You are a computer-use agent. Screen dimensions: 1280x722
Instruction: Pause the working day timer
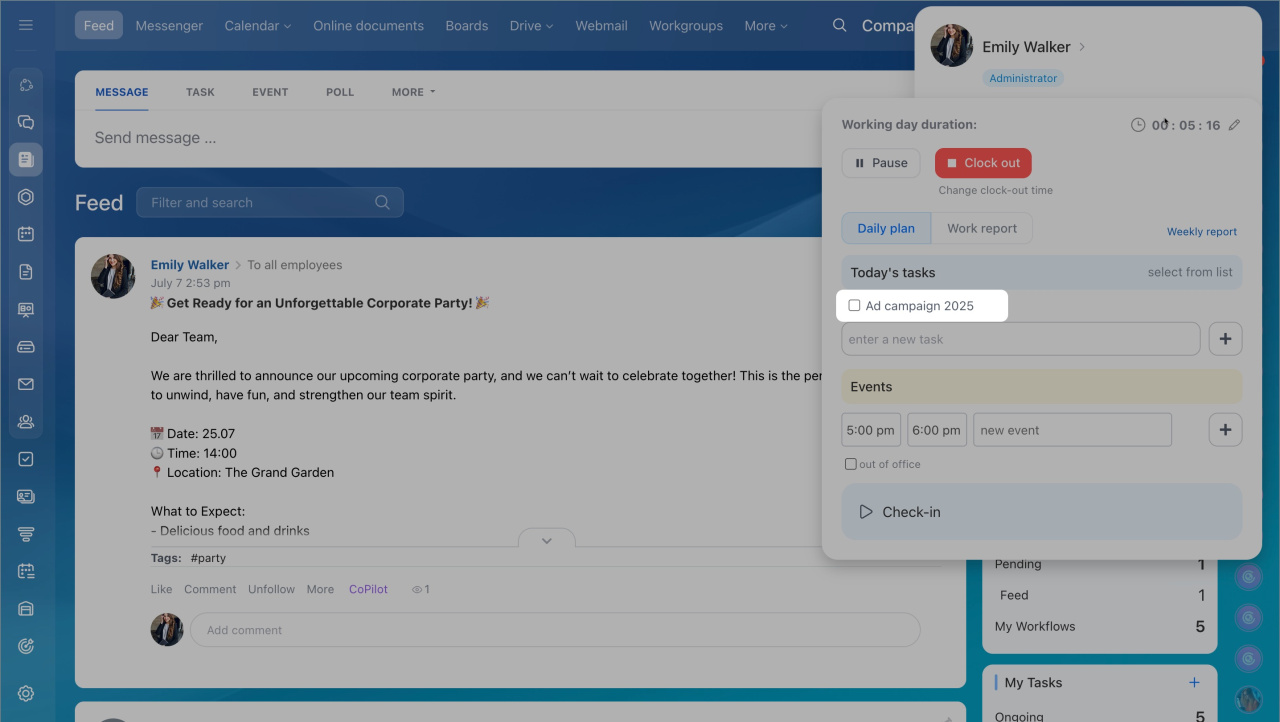[x=880, y=163]
